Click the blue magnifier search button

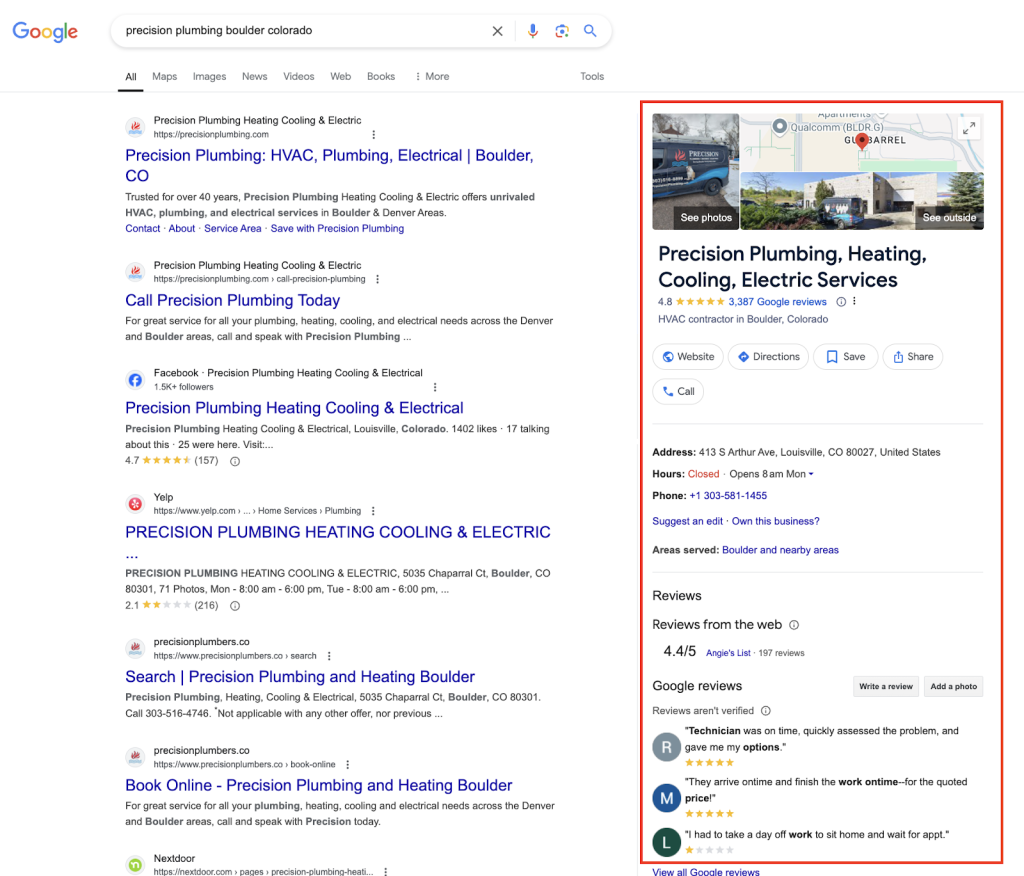590,31
